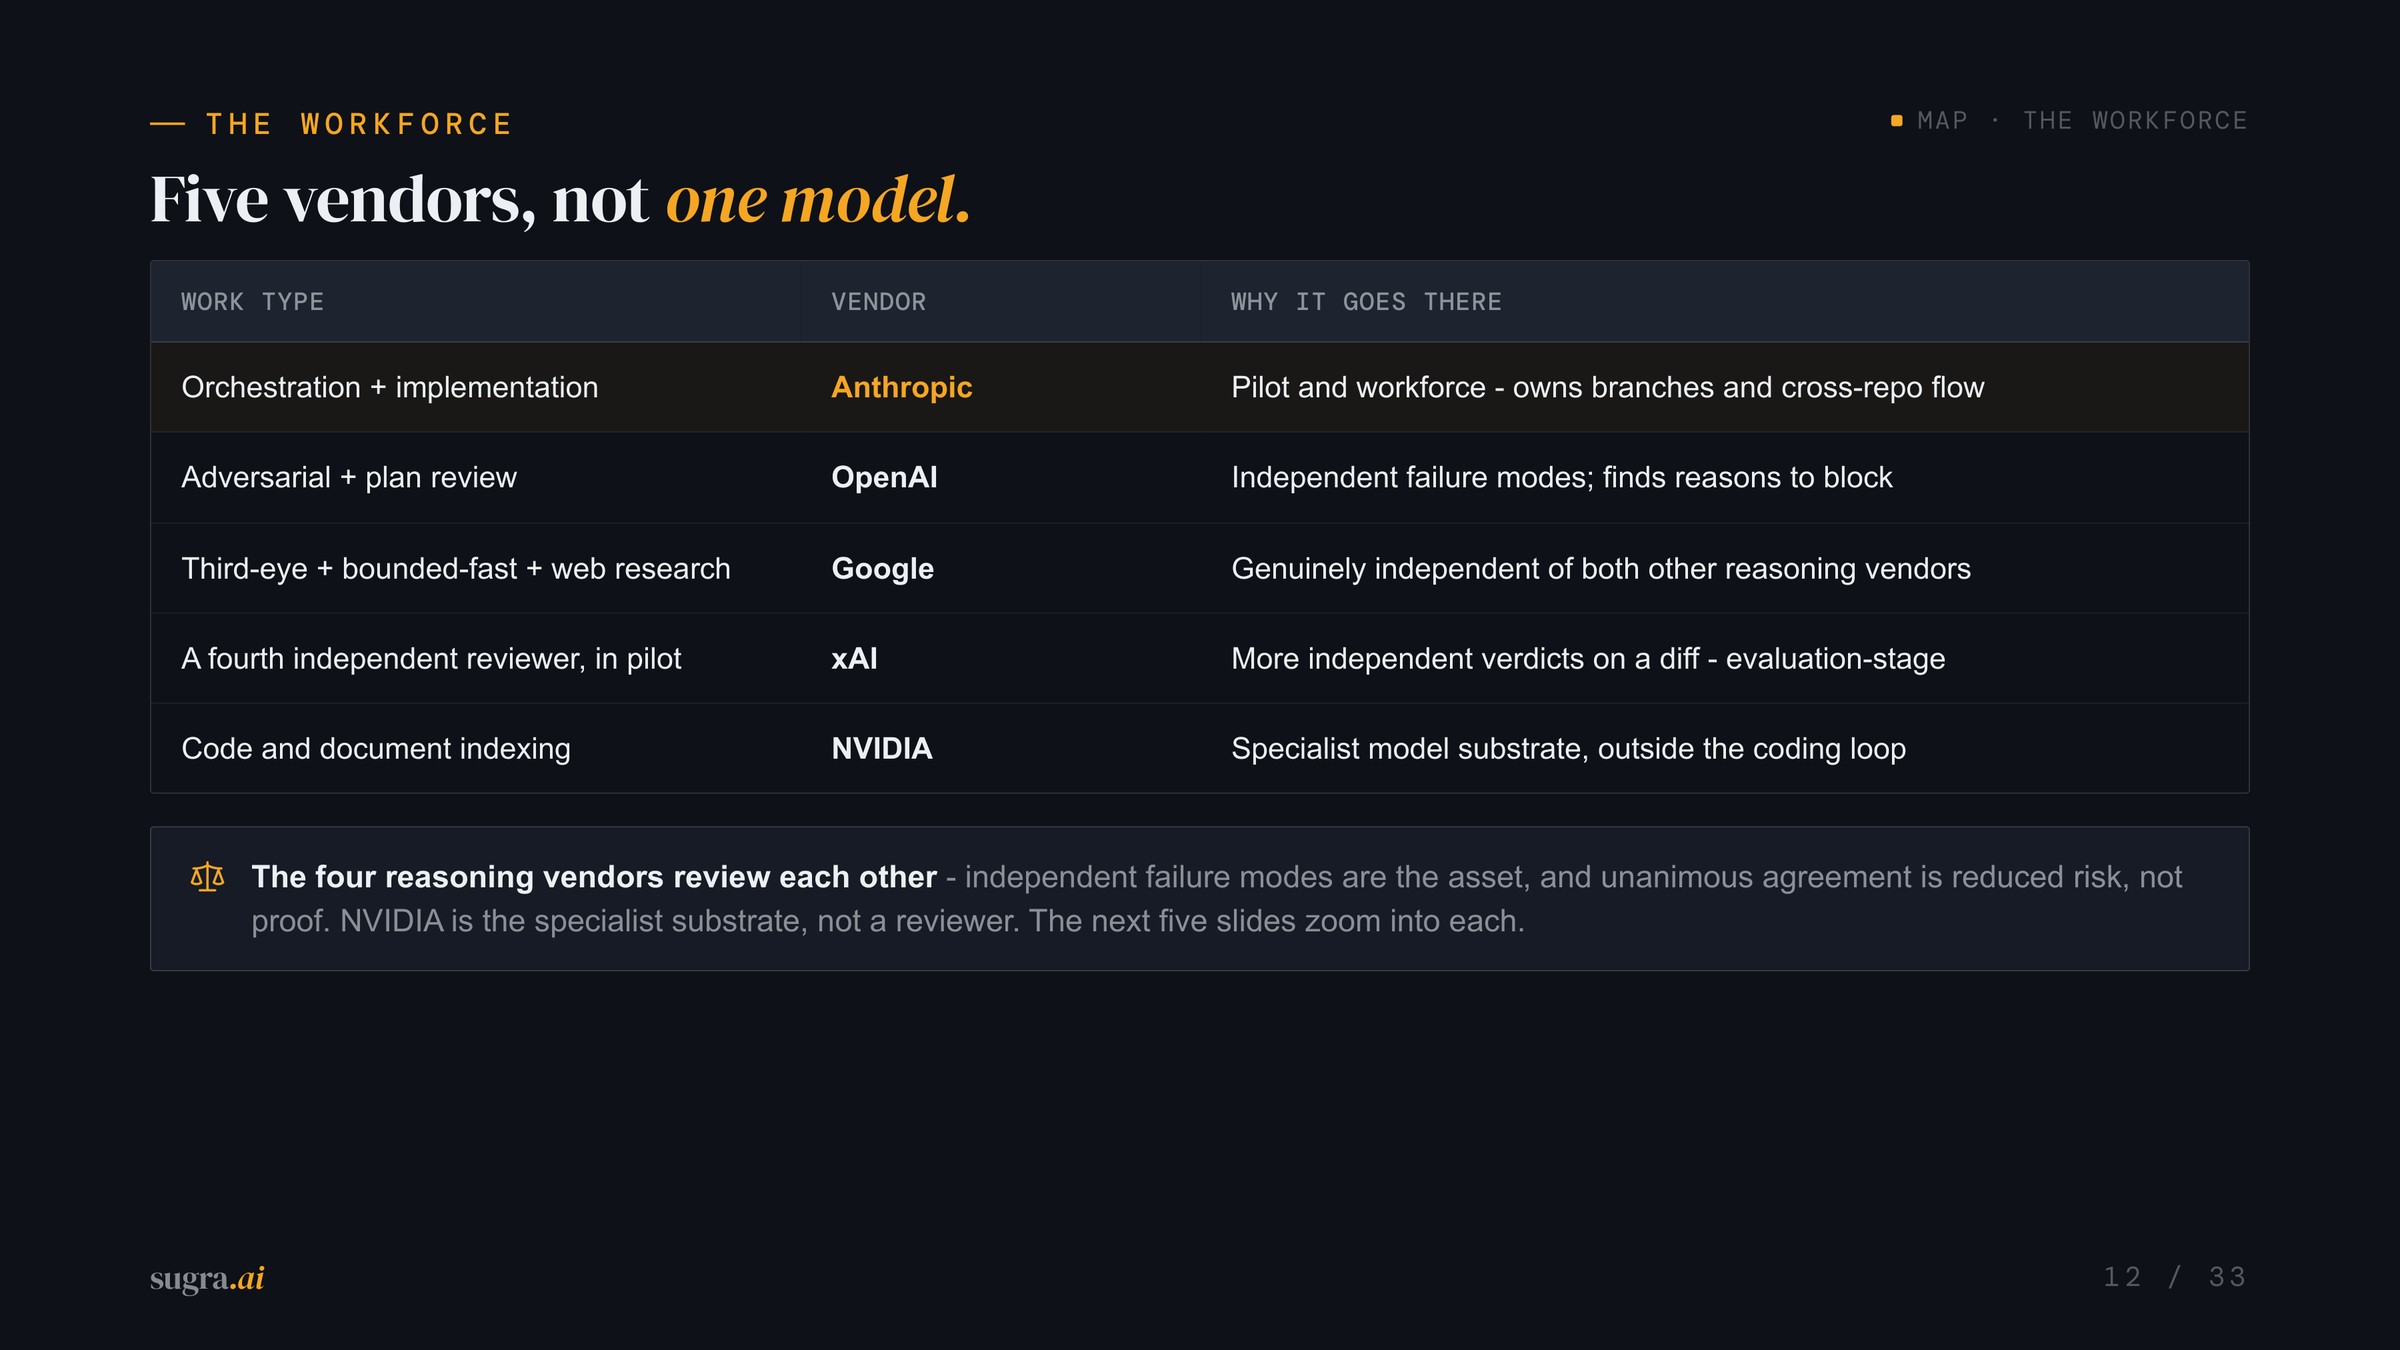Click the WHY IT GOES THERE header

[1366, 302]
